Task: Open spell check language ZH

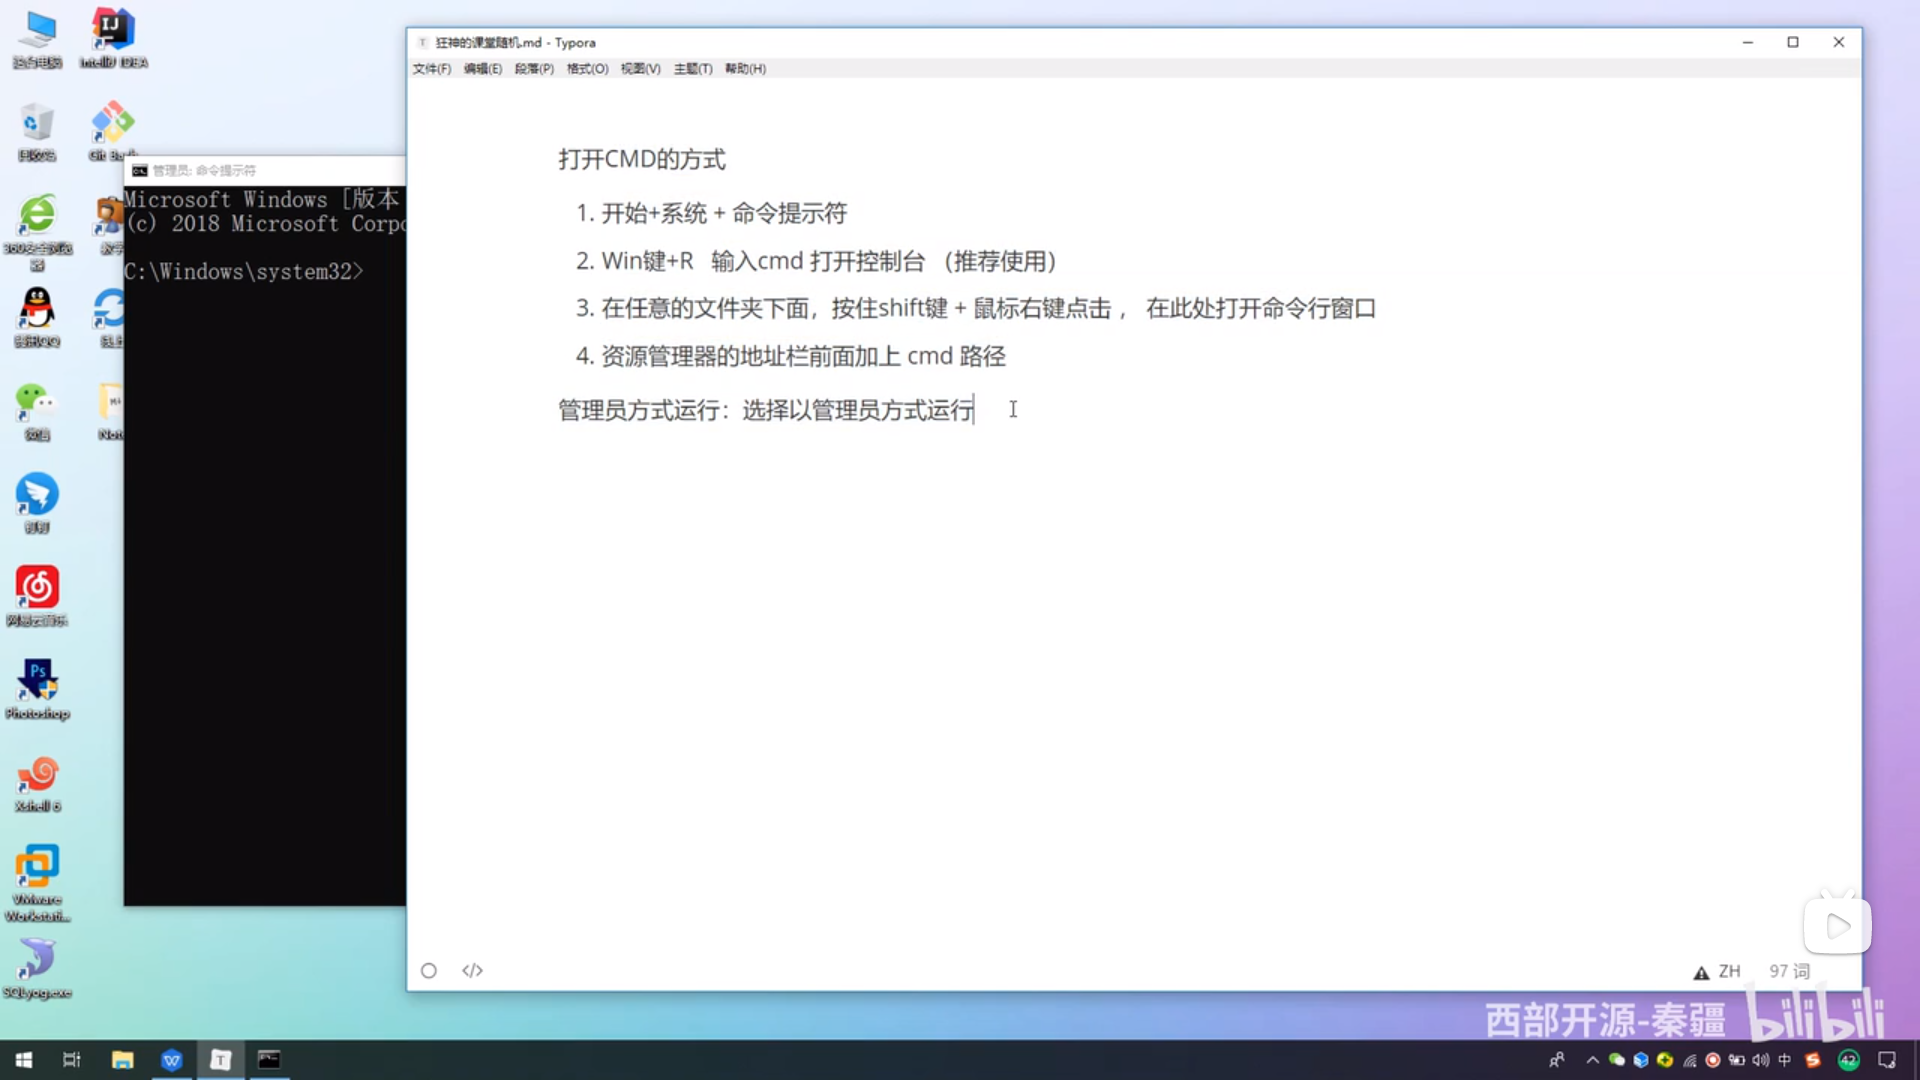Action: click(x=1728, y=971)
